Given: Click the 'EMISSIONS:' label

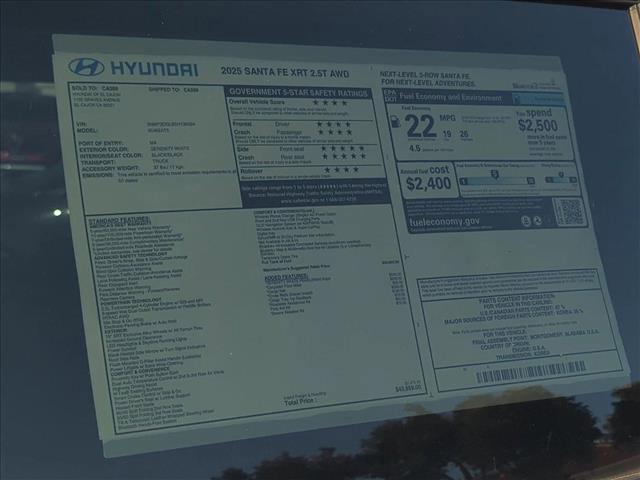Looking at the screenshot, I should (98, 175).
